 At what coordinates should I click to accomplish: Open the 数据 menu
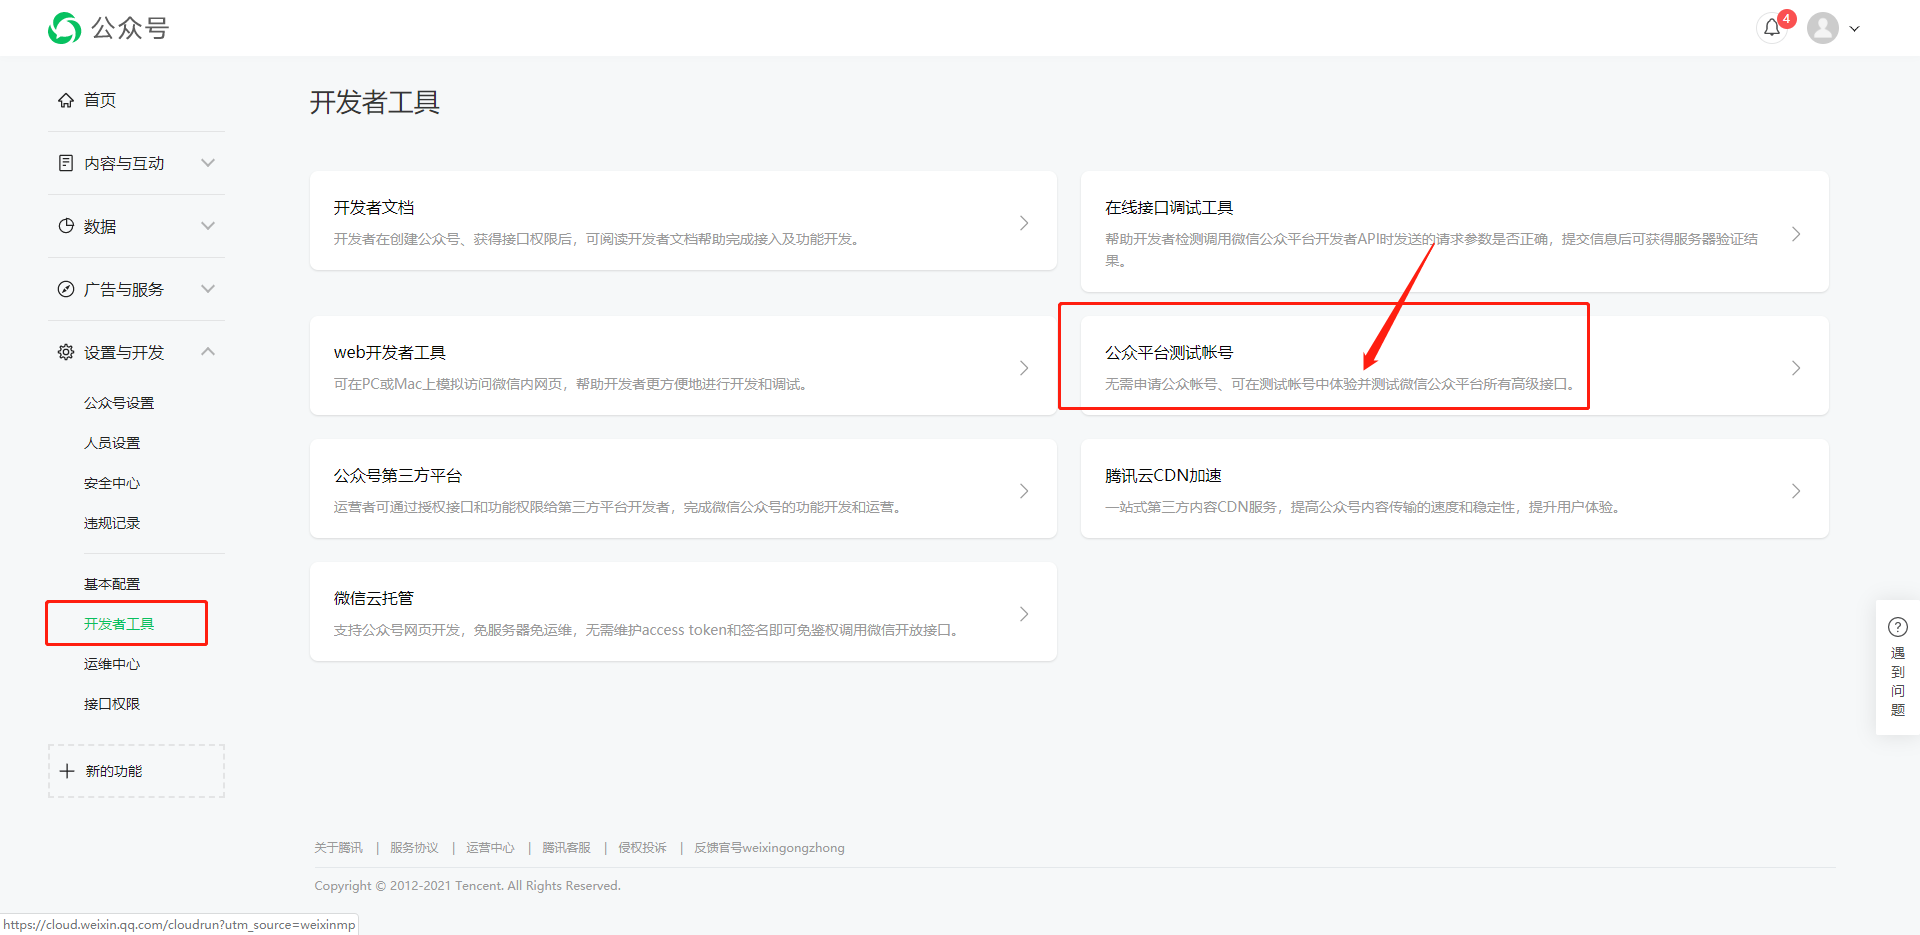(x=136, y=226)
